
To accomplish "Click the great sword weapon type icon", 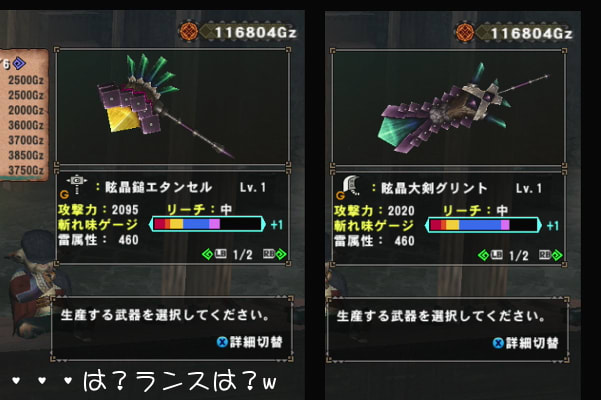I will click(351, 185).
